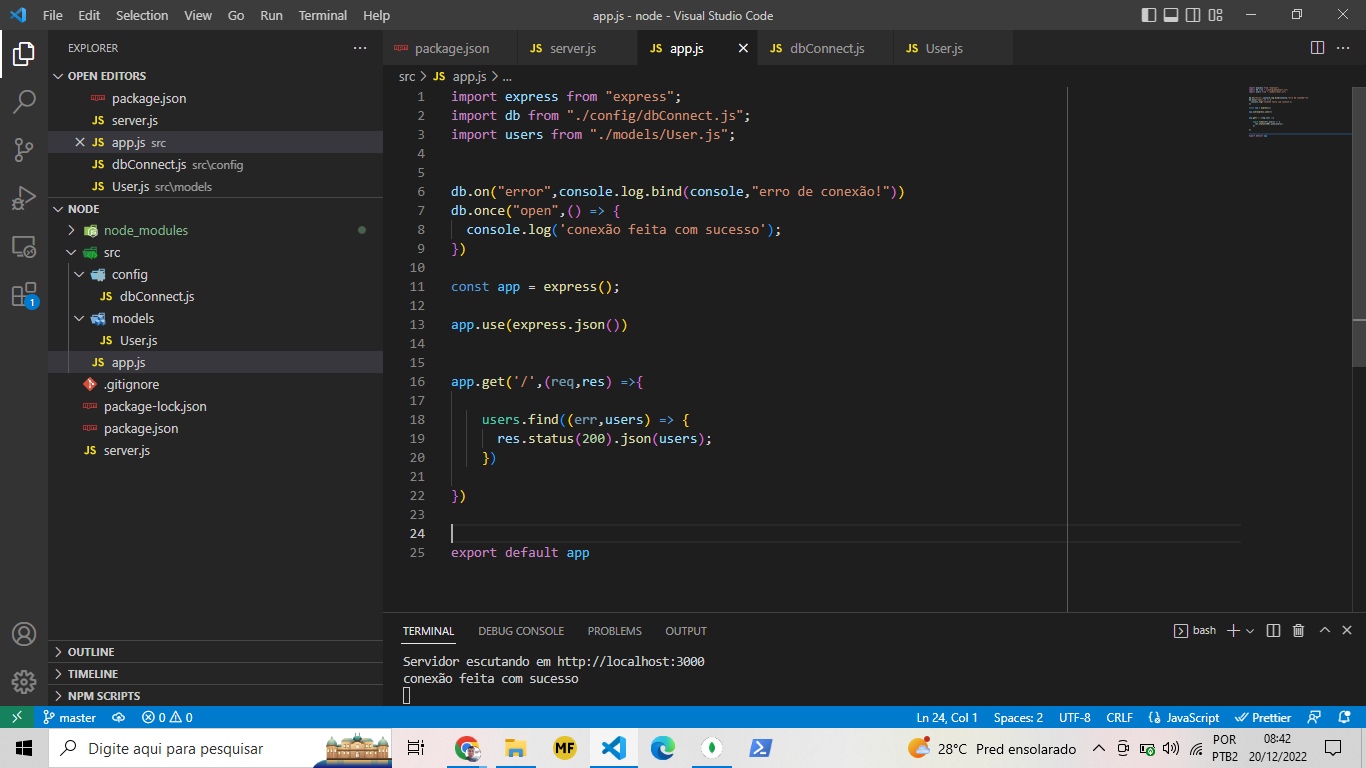The height and width of the screenshot is (768, 1366).
Task: Open the Manage gear icon
Action: (x=24, y=682)
